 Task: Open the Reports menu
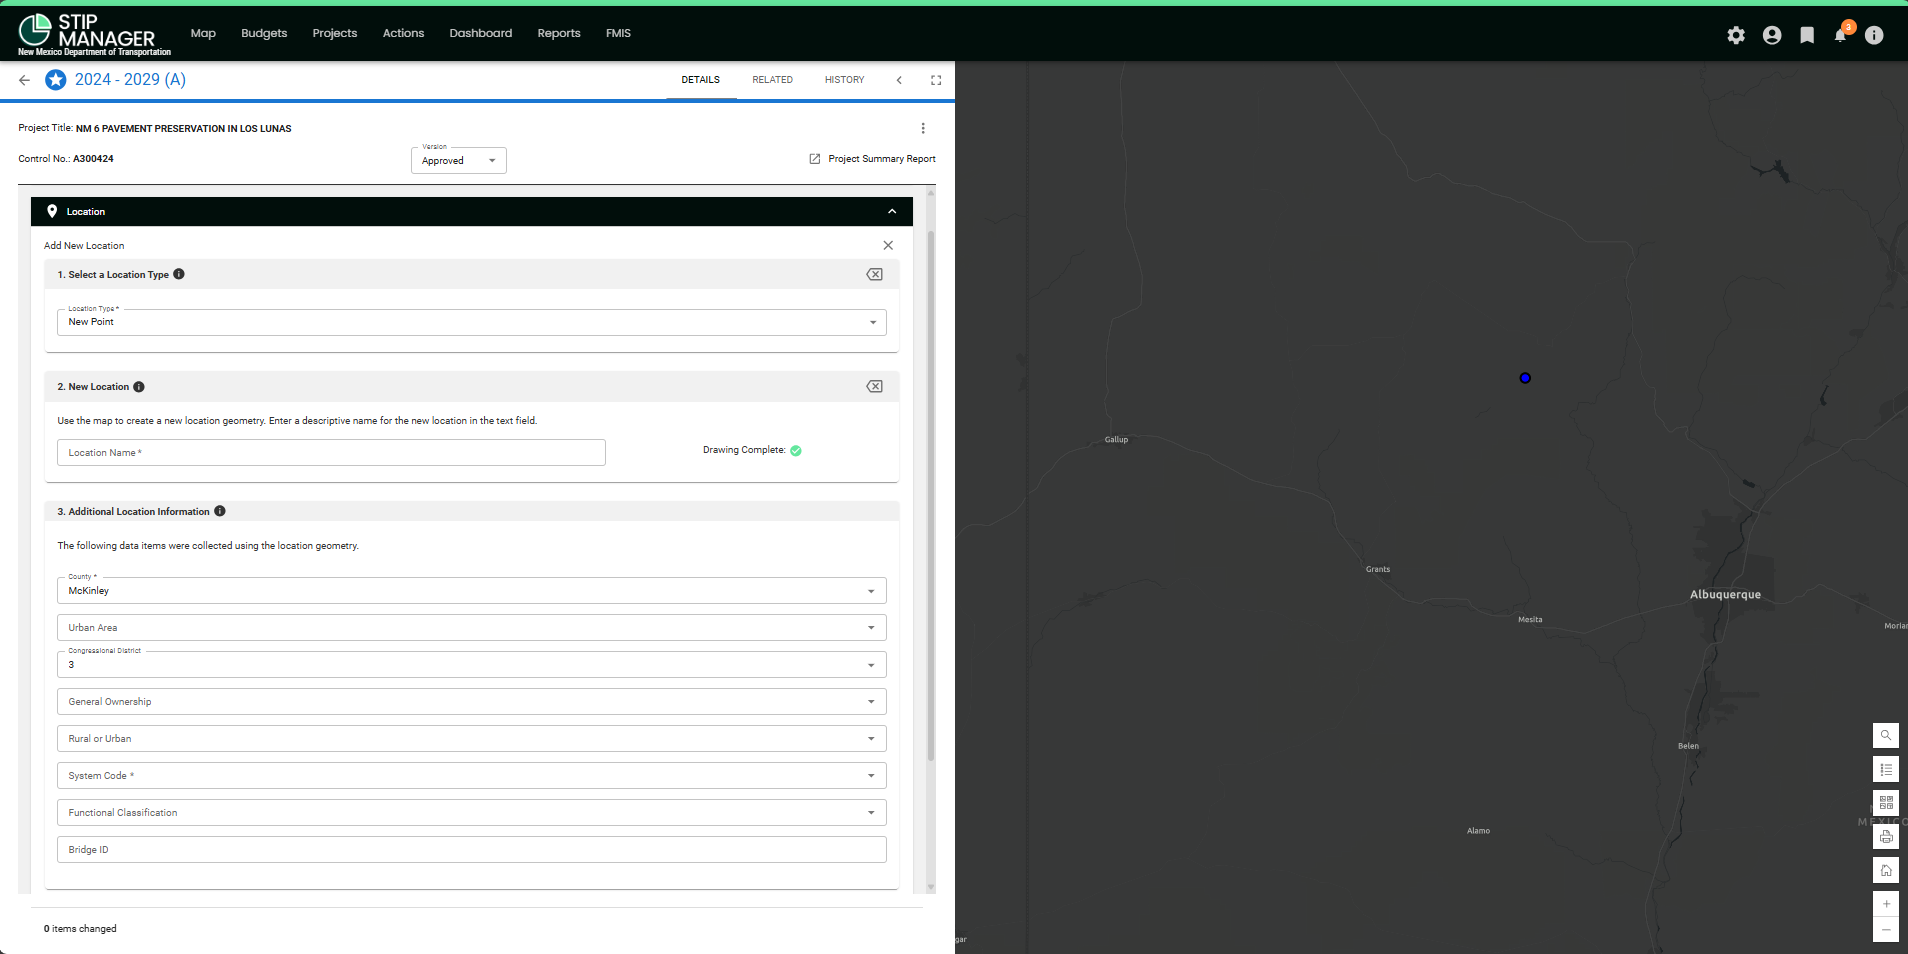tap(559, 33)
